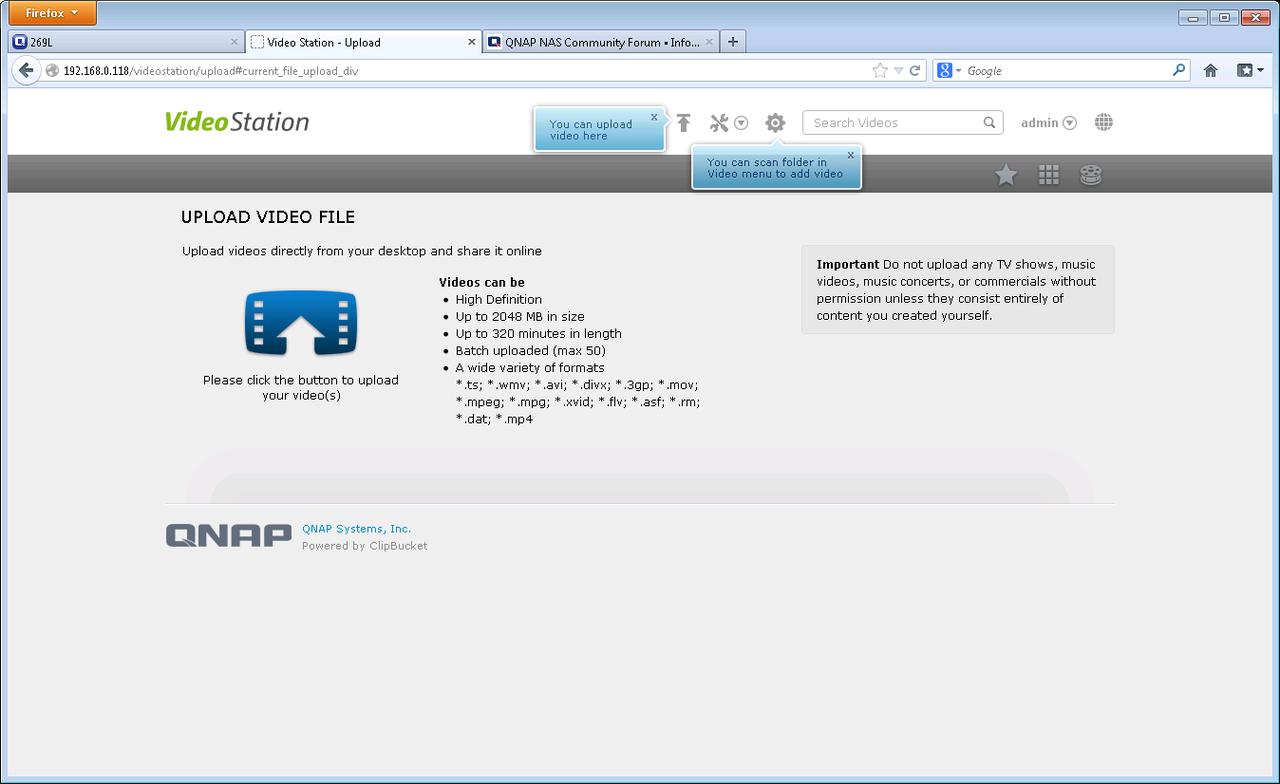This screenshot has height=784, width=1280.
Task: Go to the Firefox home page icon
Action: coord(1211,71)
